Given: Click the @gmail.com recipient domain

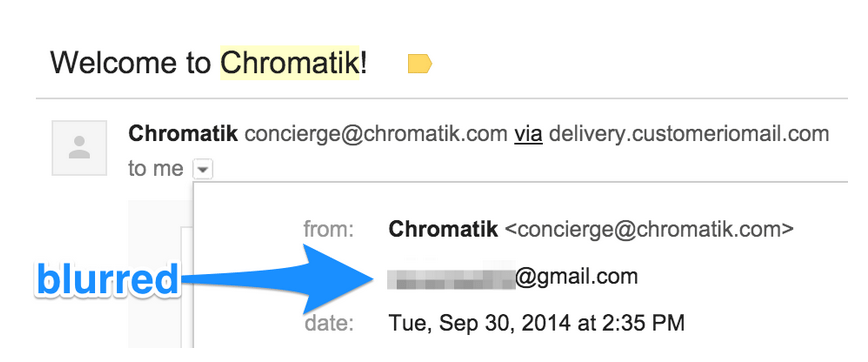Looking at the screenshot, I should pos(577,276).
